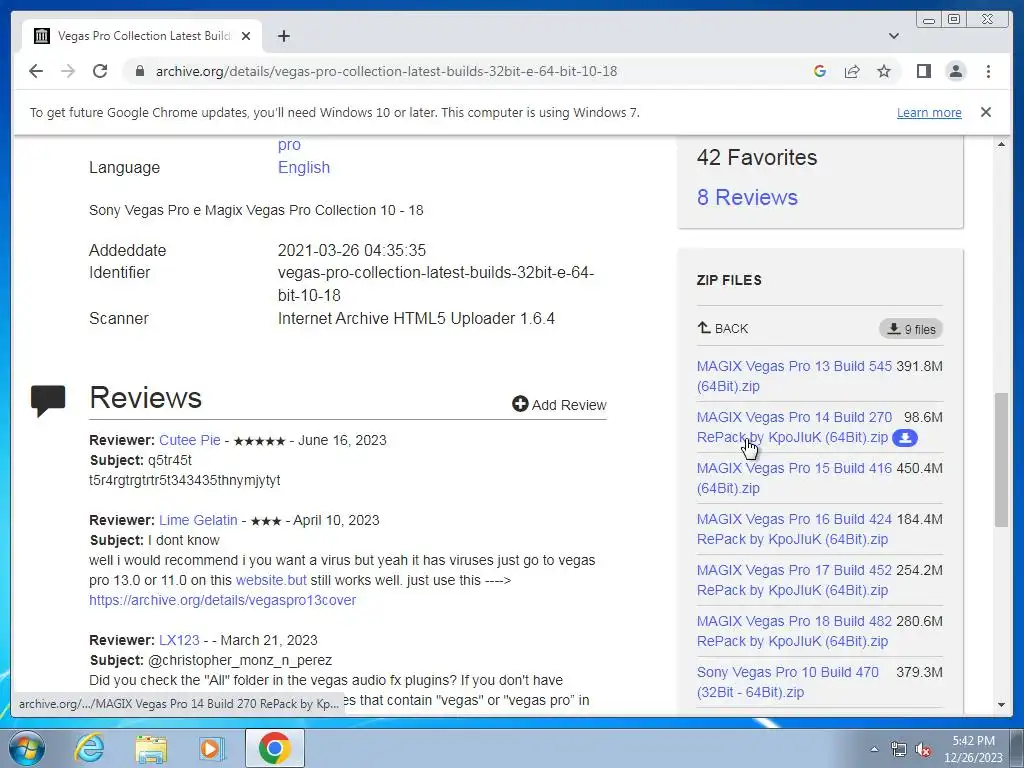Open the 8 Reviews link

coord(747,197)
